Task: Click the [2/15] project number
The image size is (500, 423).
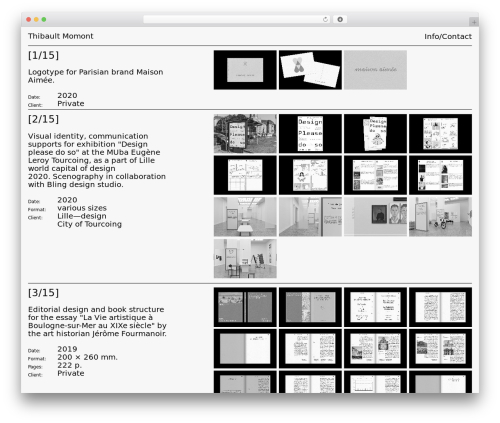Action: (x=43, y=119)
